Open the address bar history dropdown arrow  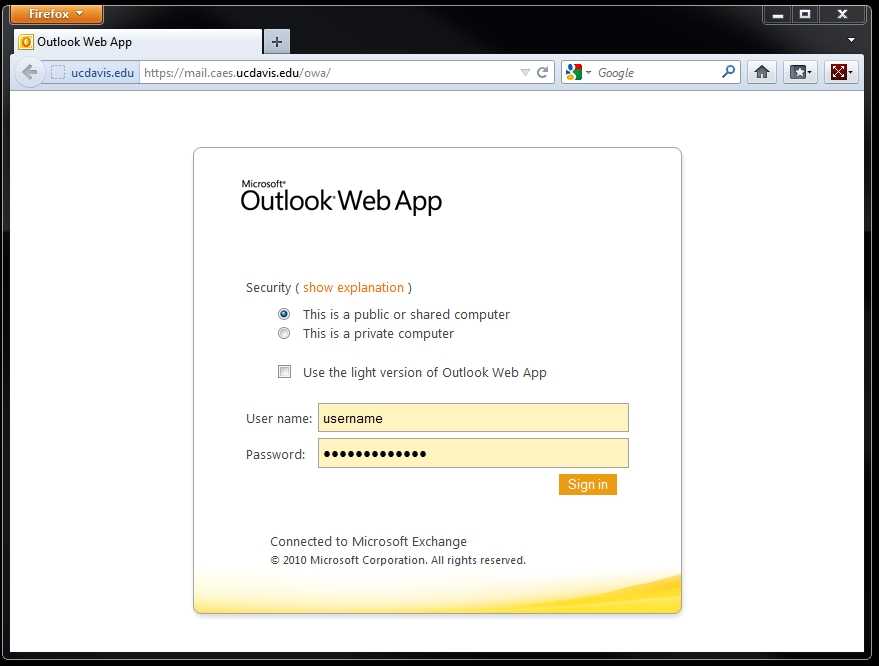point(525,72)
